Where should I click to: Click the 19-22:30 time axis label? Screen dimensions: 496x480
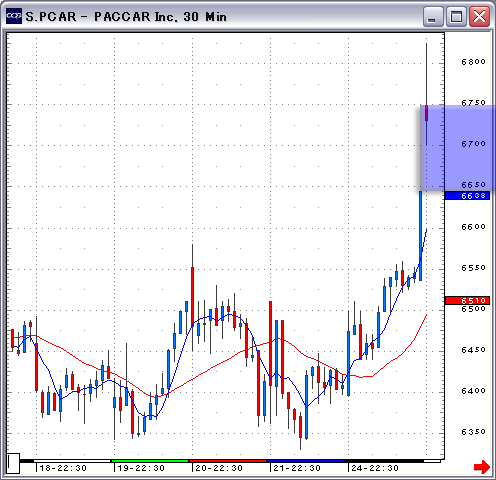click(141, 468)
